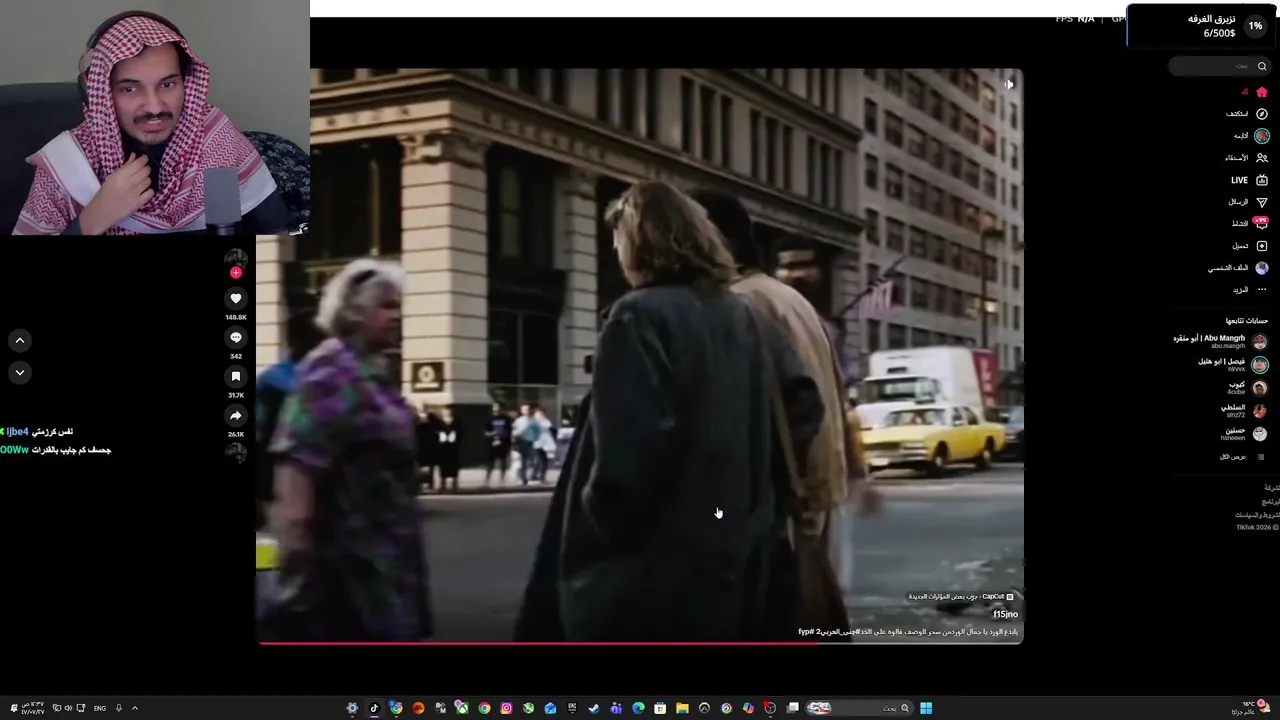Viewport: 1280px width, 720px height.
Task: Click the f15jno username on the video
Action: click(1005, 614)
